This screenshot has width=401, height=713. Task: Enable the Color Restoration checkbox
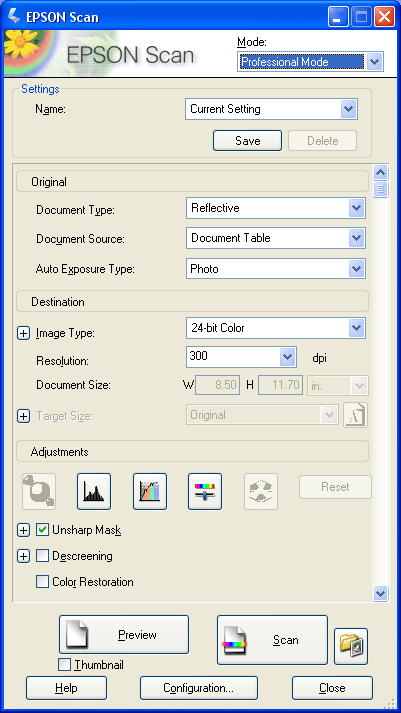tap(42, 582)
